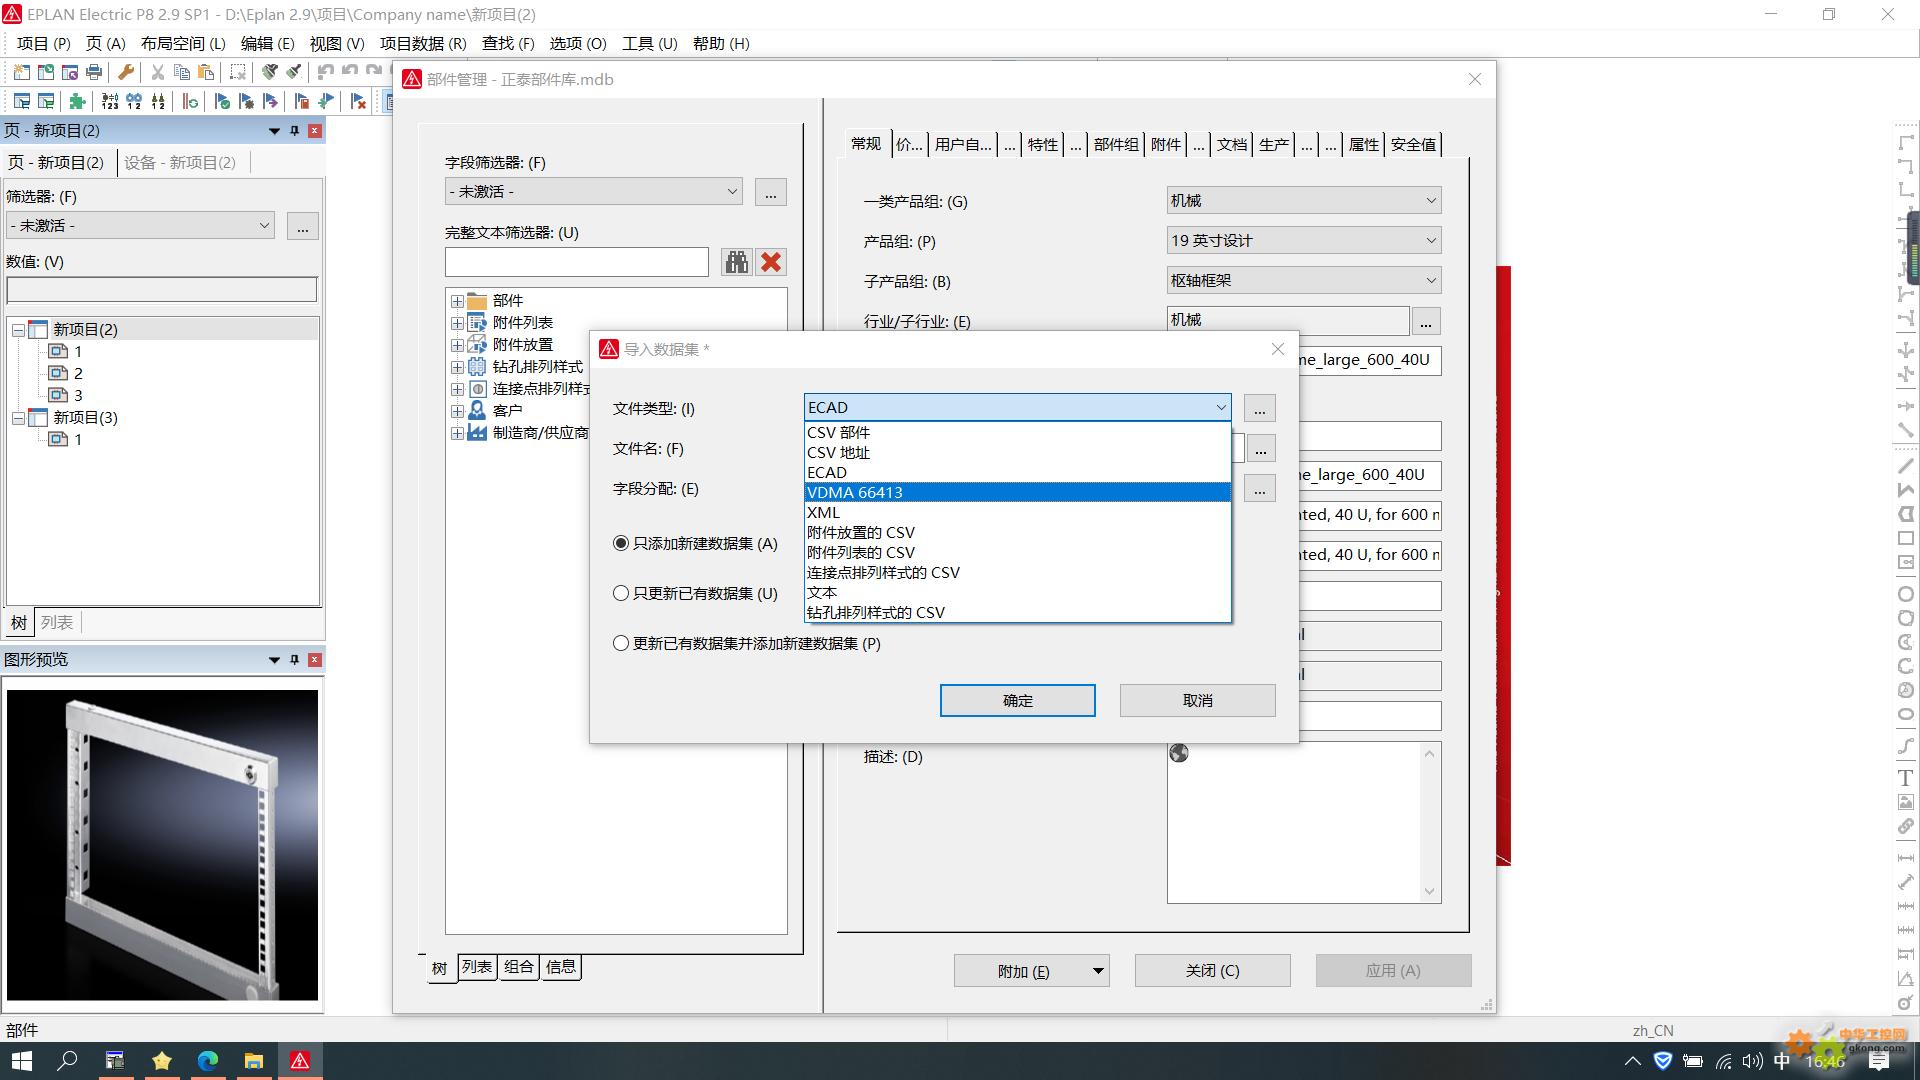
Task: Click the 数值 (V) input field
Action: 162,289
